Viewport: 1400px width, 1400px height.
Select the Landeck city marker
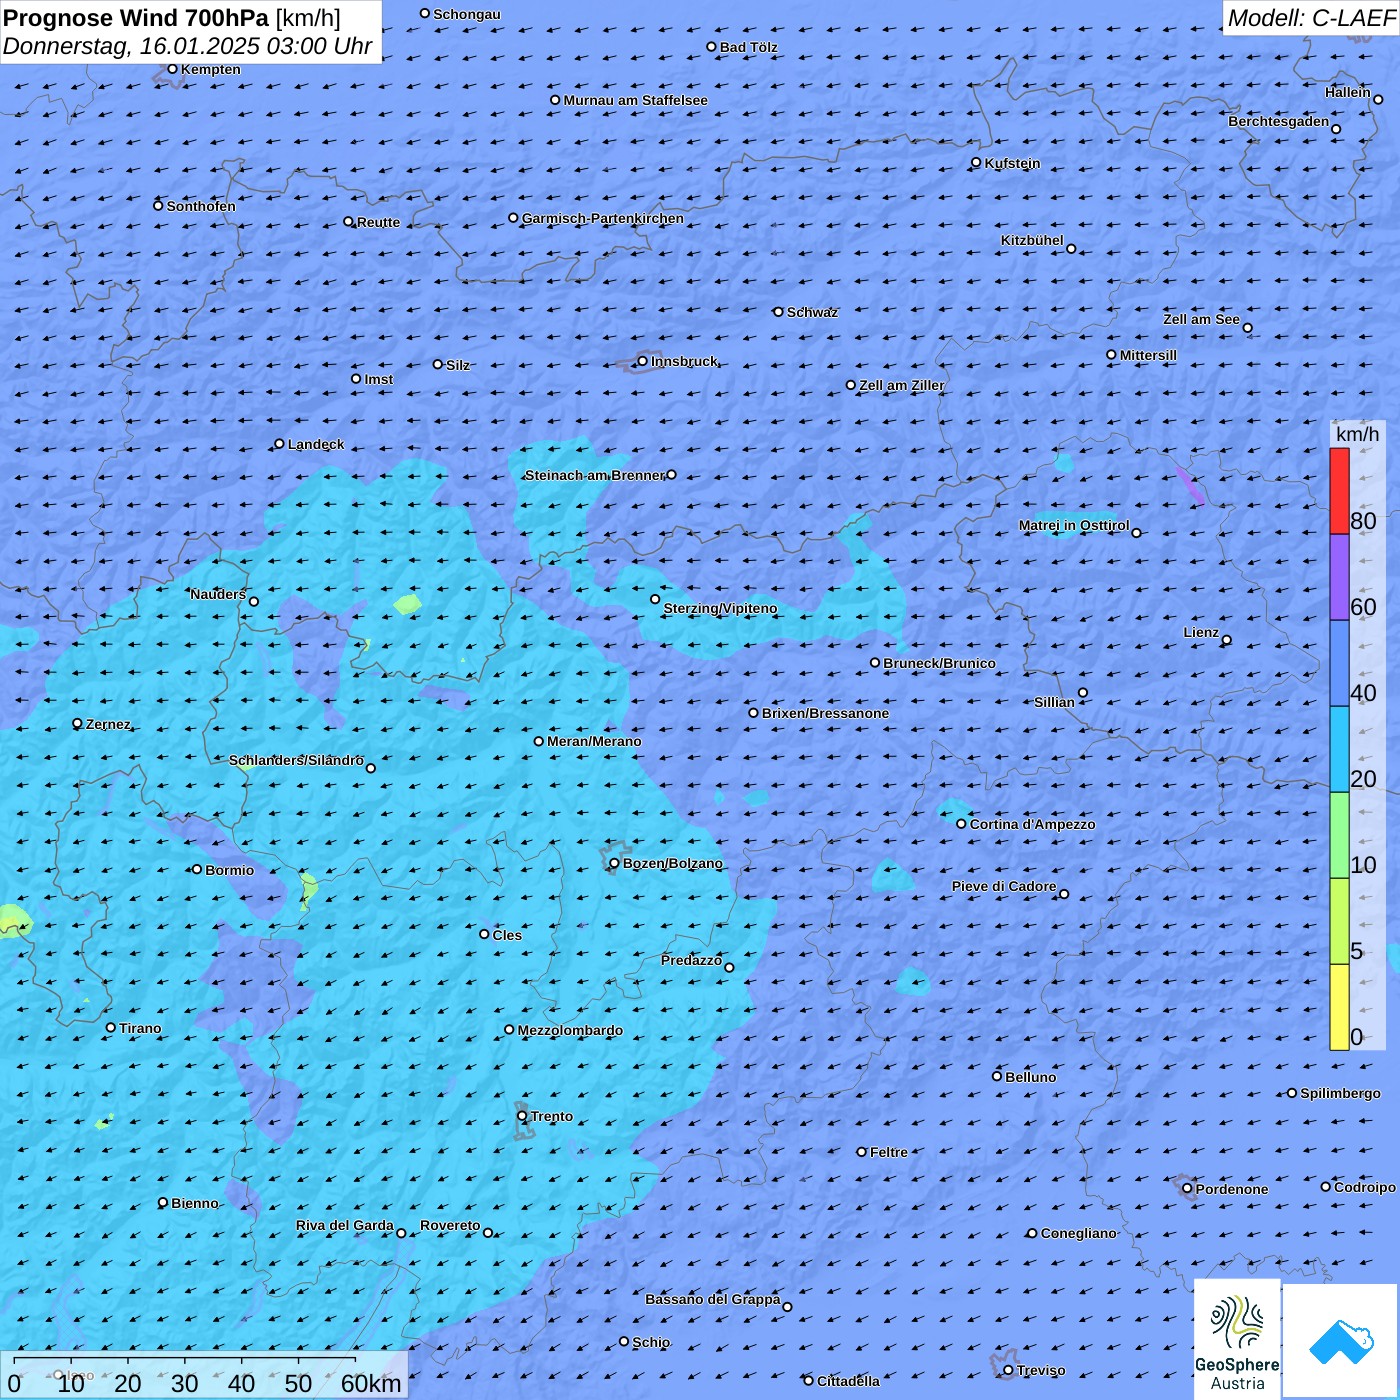(279, 444)
